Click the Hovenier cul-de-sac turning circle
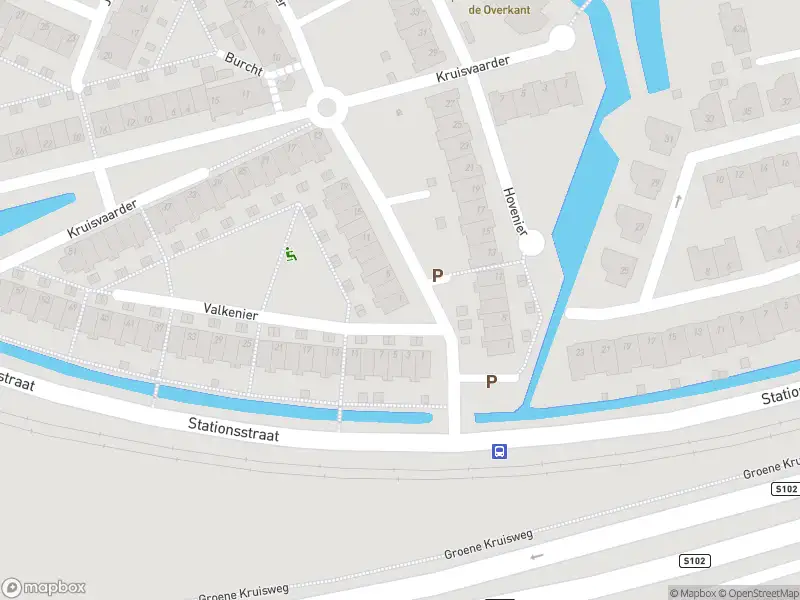Screen dimensions: 800x600 [532, 243]
